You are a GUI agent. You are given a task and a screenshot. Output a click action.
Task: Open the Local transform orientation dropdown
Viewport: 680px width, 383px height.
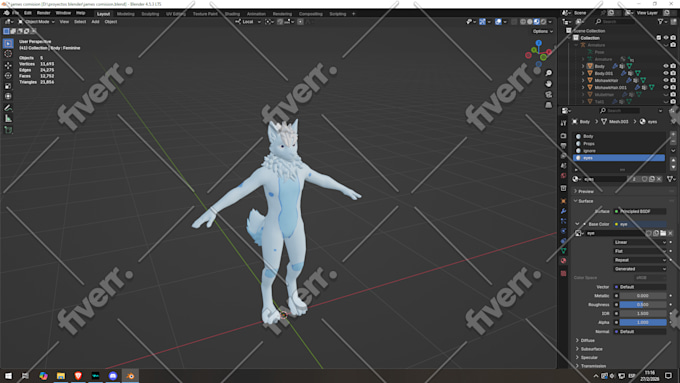tap(249, 22)
